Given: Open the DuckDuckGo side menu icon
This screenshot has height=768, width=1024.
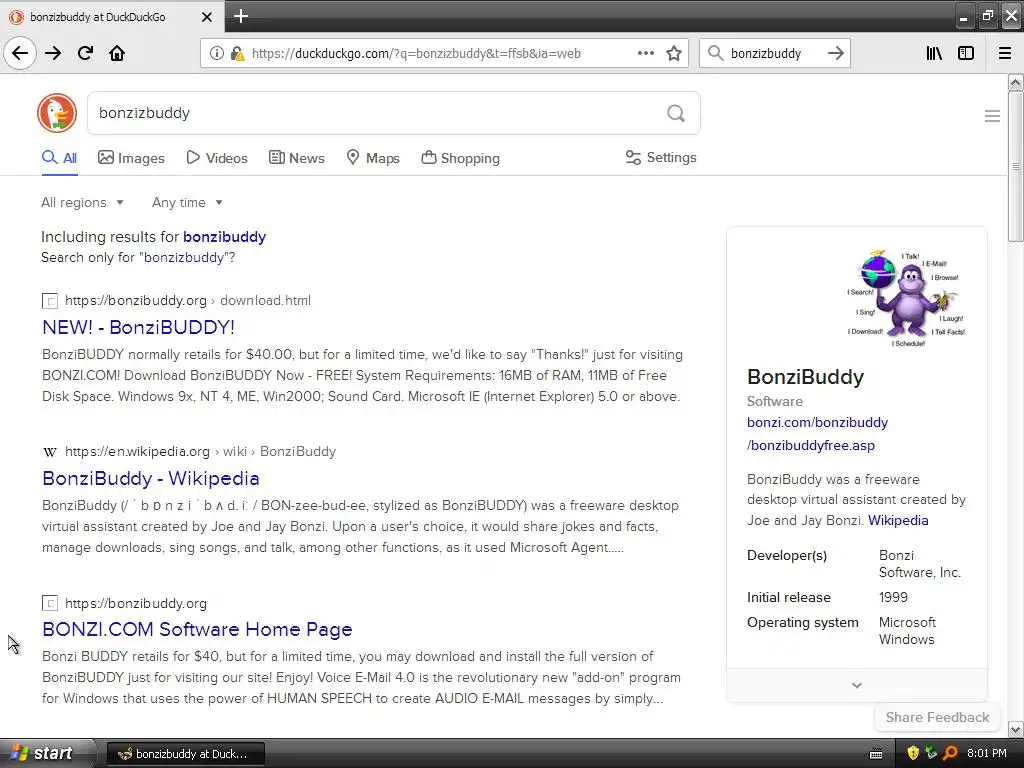Looking at the screenshot, I should pos(992,116).
